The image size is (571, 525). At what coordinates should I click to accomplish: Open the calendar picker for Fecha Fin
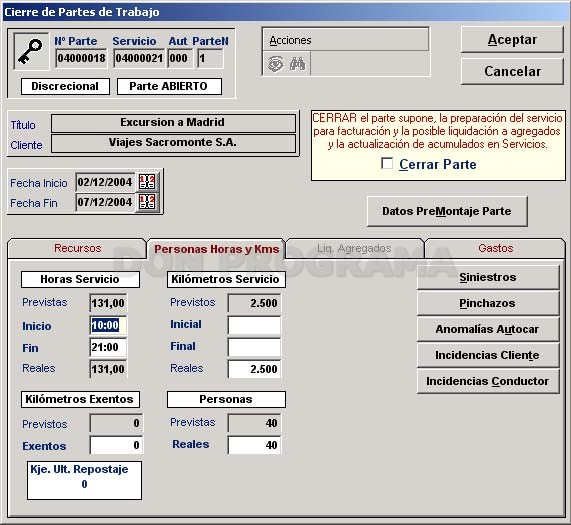click(x=147, y=202)
